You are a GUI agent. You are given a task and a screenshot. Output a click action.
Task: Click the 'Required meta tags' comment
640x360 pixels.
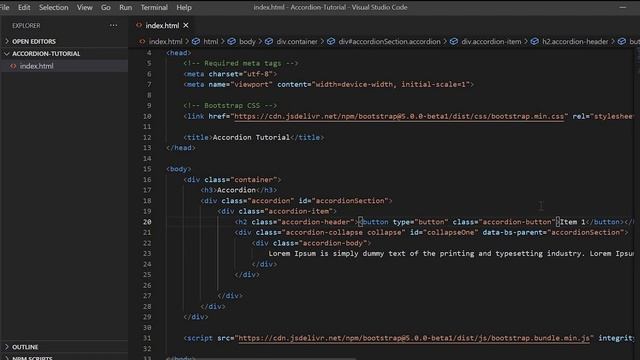pyautogui.click(x=241, y=63)
